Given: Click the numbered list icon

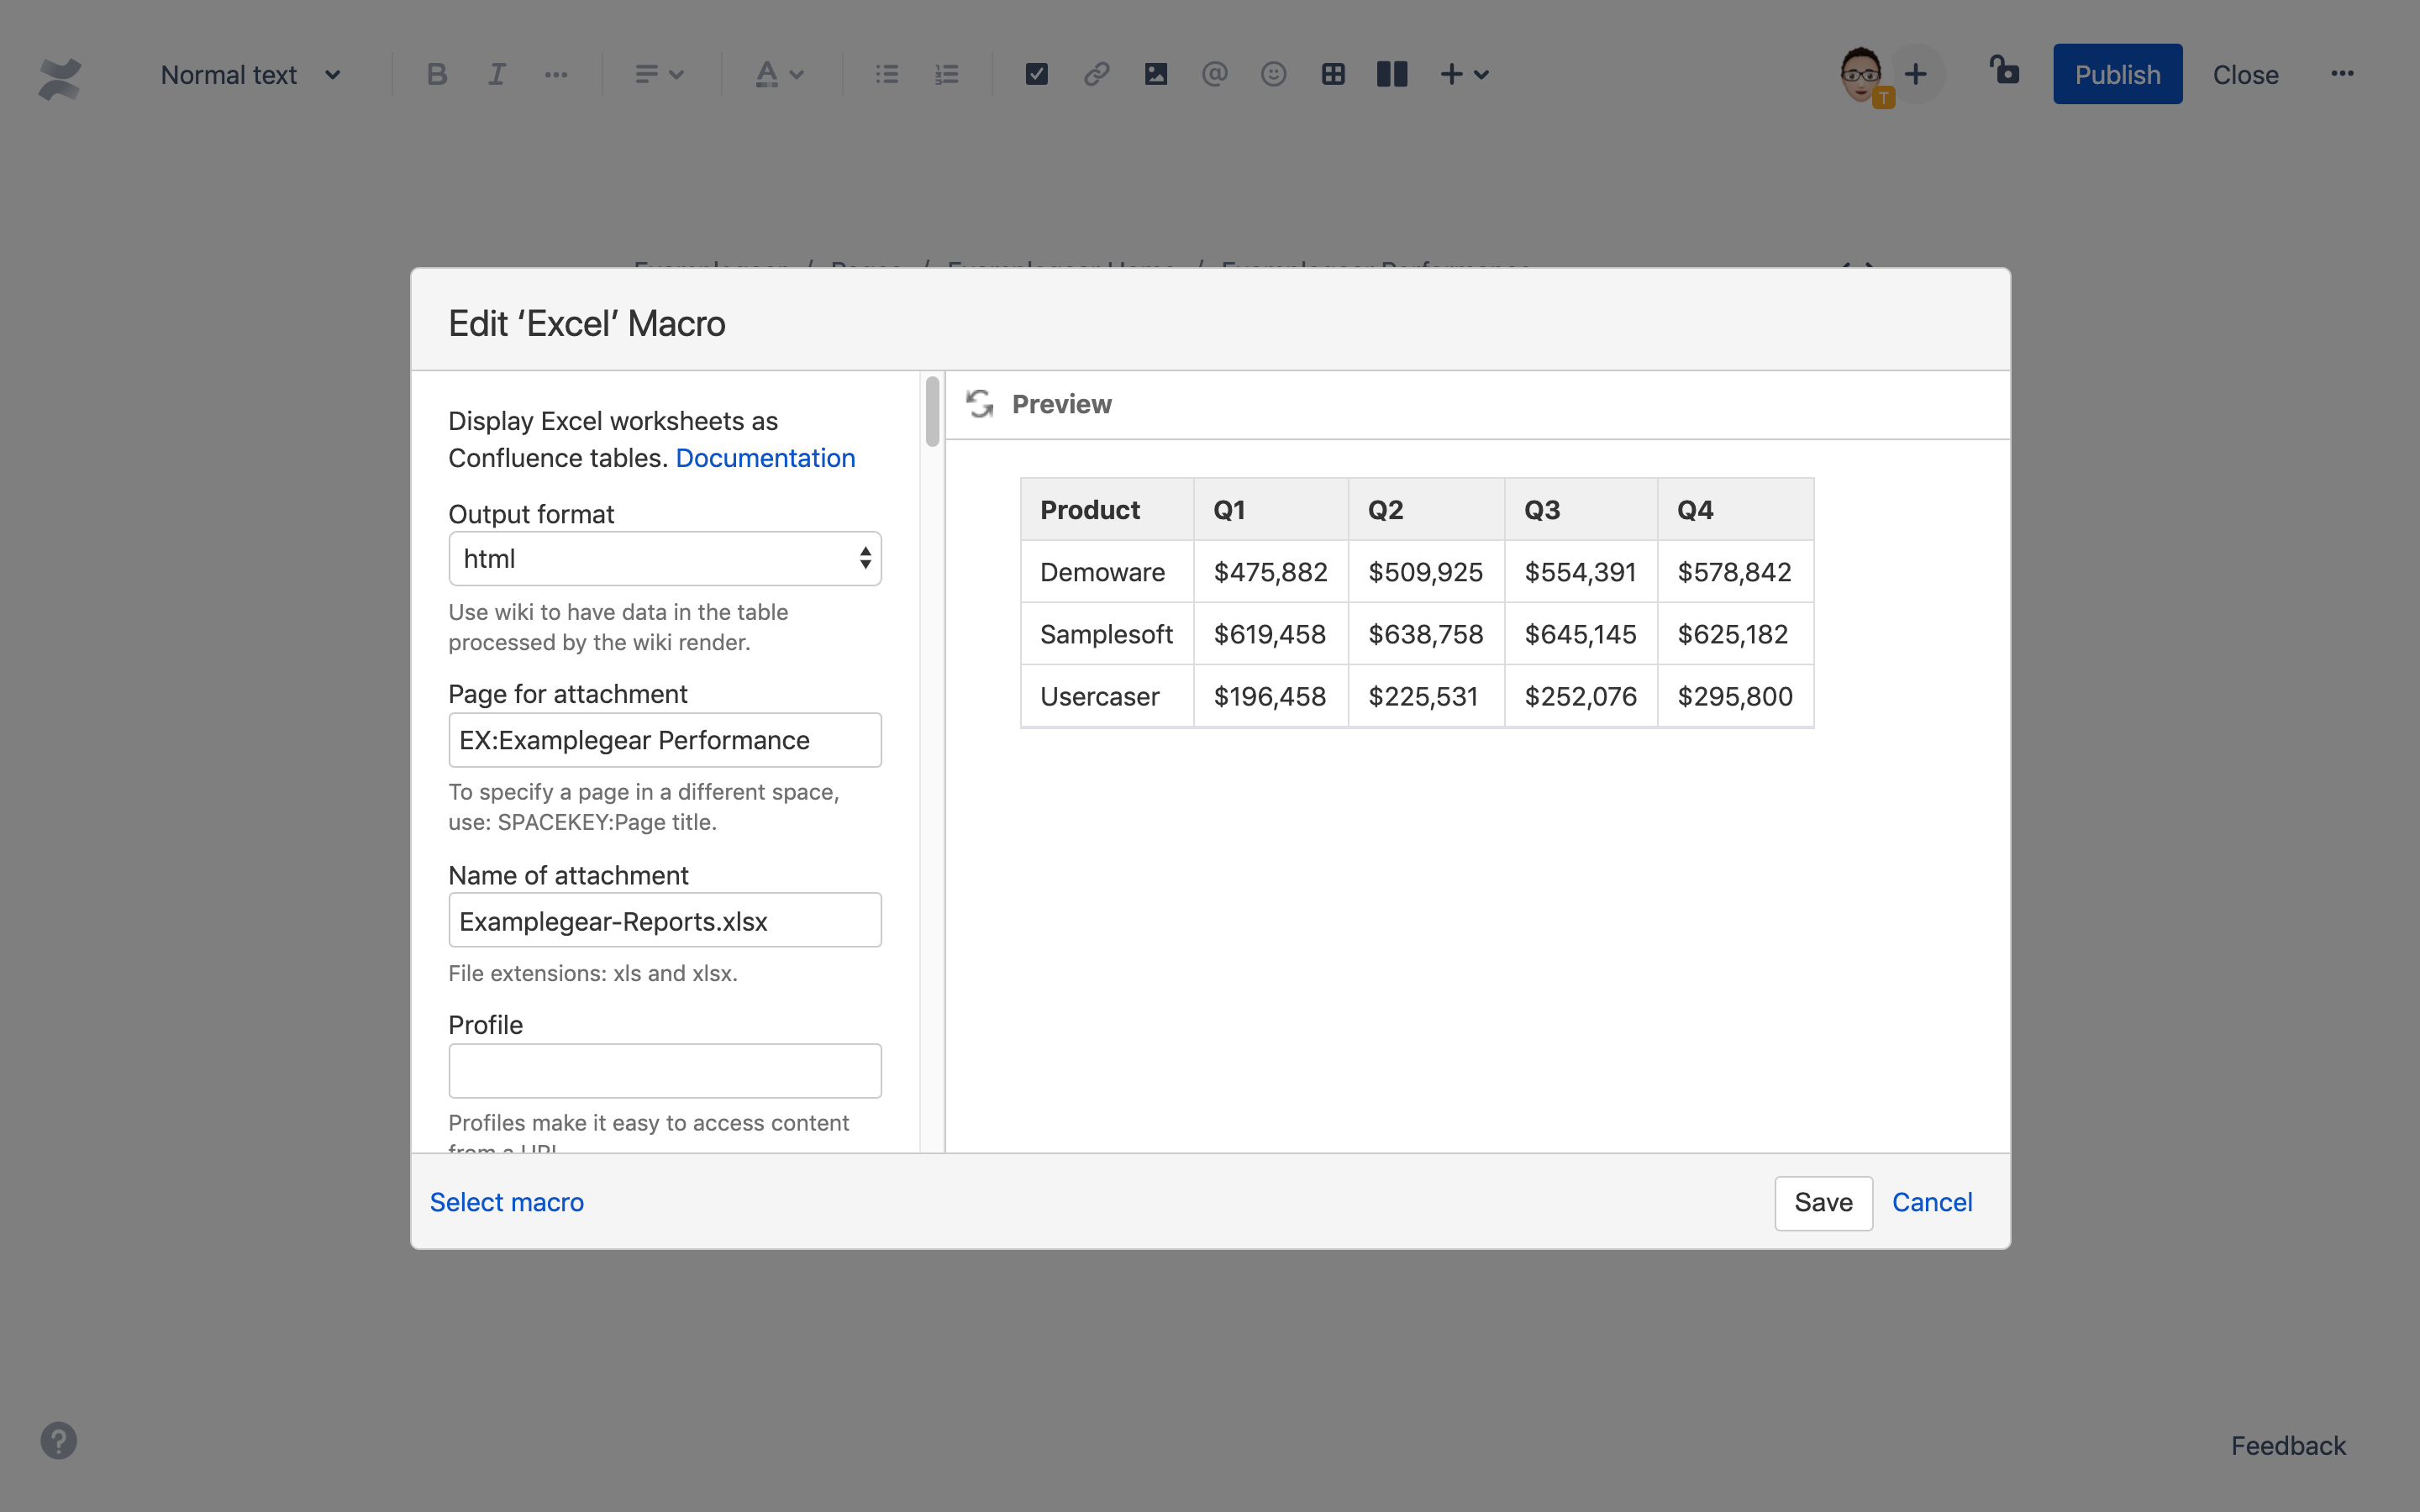Looking at the screenshot, I should pos(946,73).
